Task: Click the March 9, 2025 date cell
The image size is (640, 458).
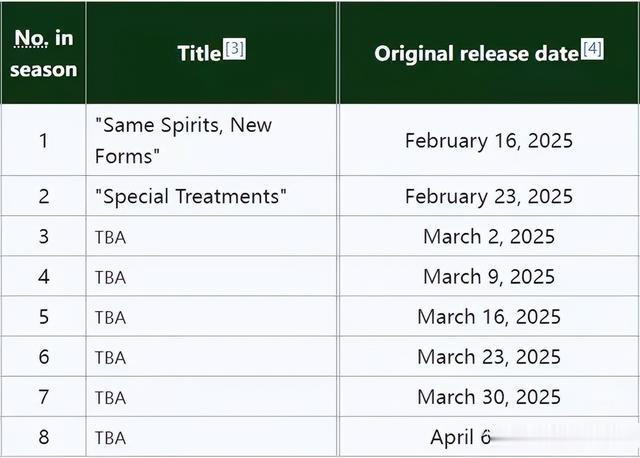Action: coord(489,276)
